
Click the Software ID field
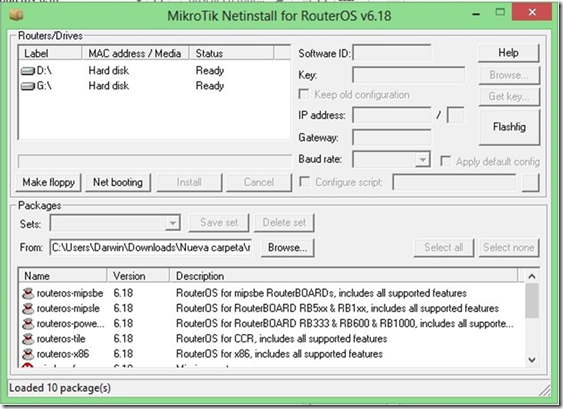pyautogui.click(x=392, y=53)
